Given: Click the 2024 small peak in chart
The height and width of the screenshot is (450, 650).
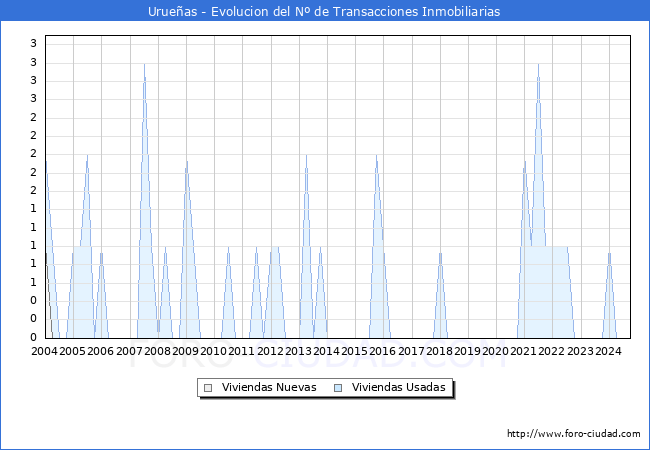Looking at the screenshot, I should tap(609, 254).
